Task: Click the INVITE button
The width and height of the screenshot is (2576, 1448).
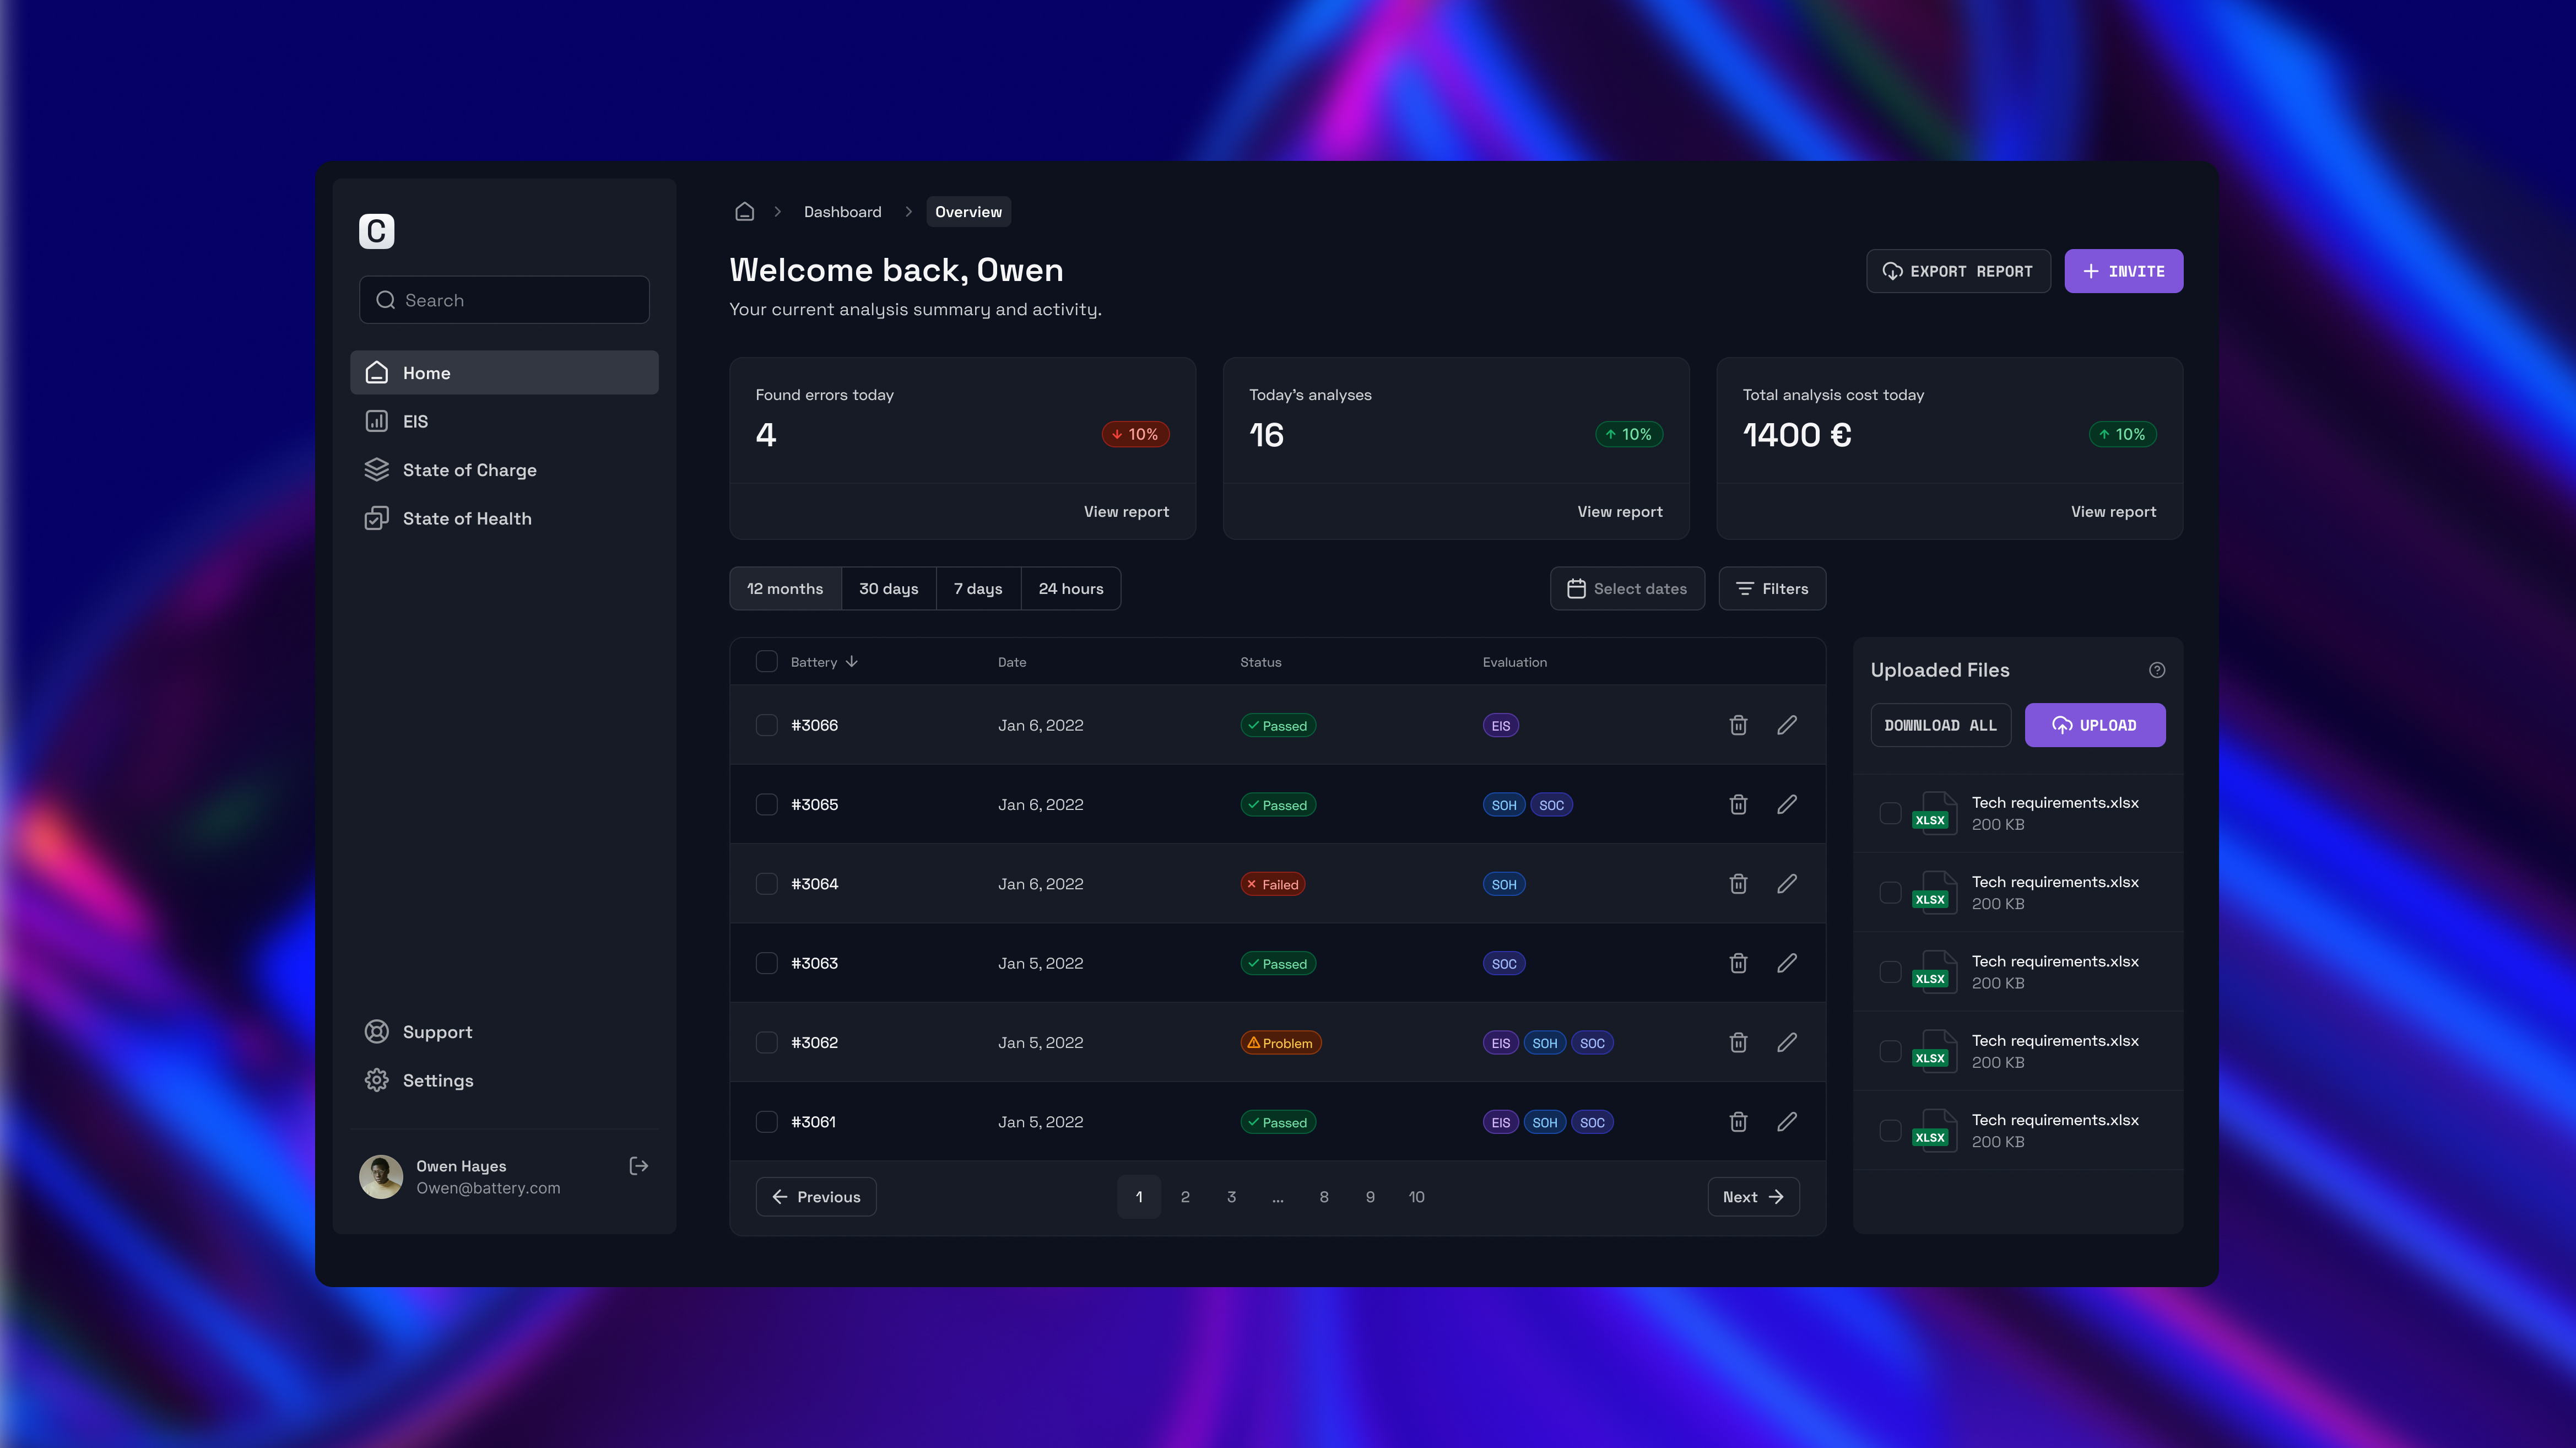Action: [2123, 270]
